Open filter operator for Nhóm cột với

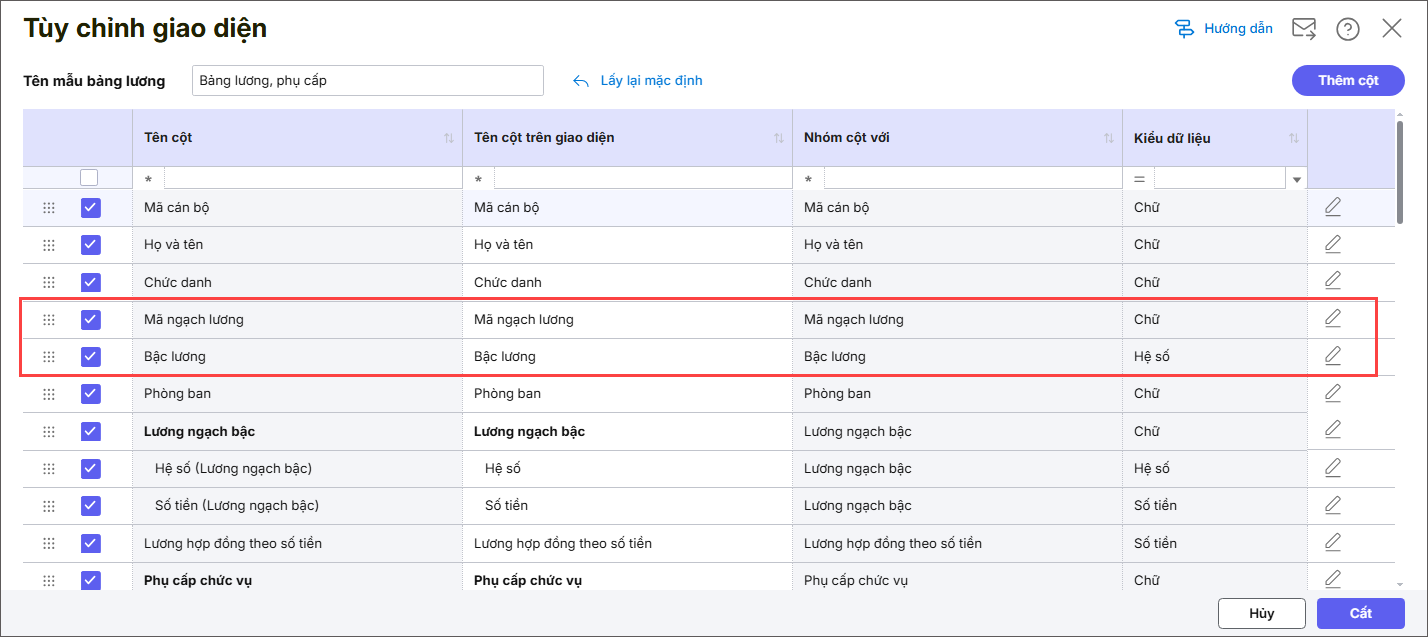coord(809,180)
